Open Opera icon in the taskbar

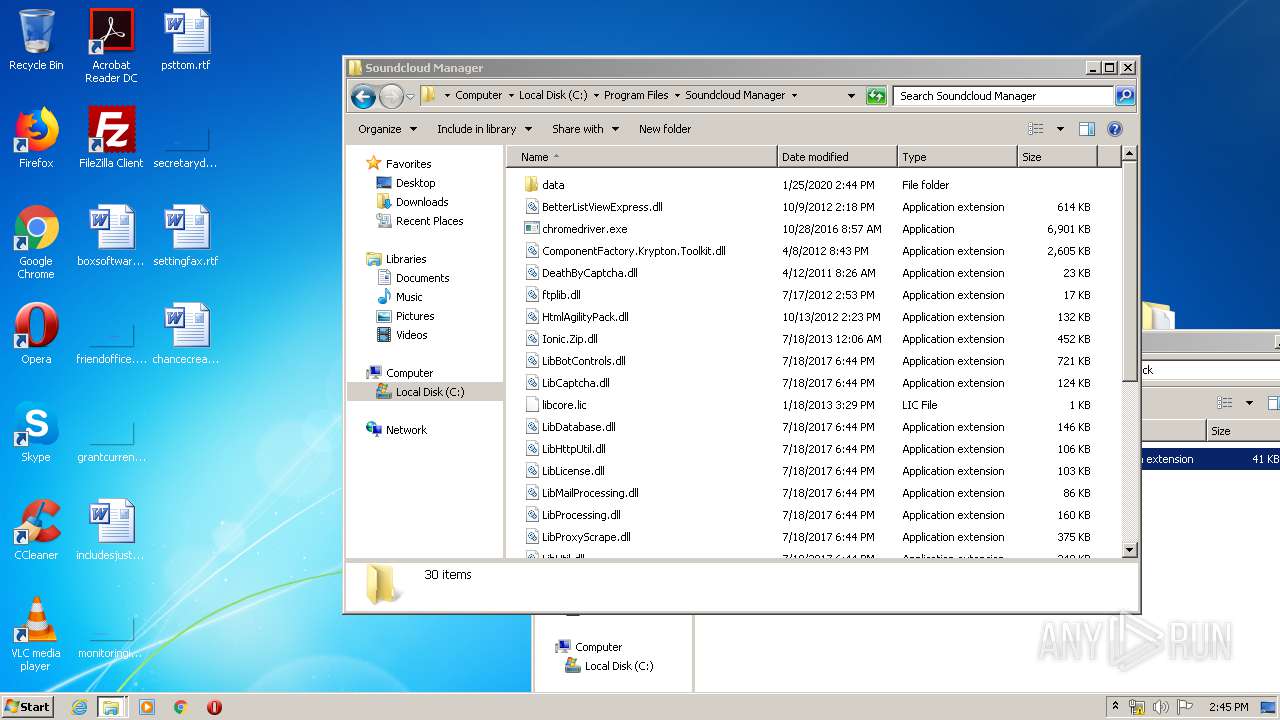pyautogui.click(x=214, y=707)
